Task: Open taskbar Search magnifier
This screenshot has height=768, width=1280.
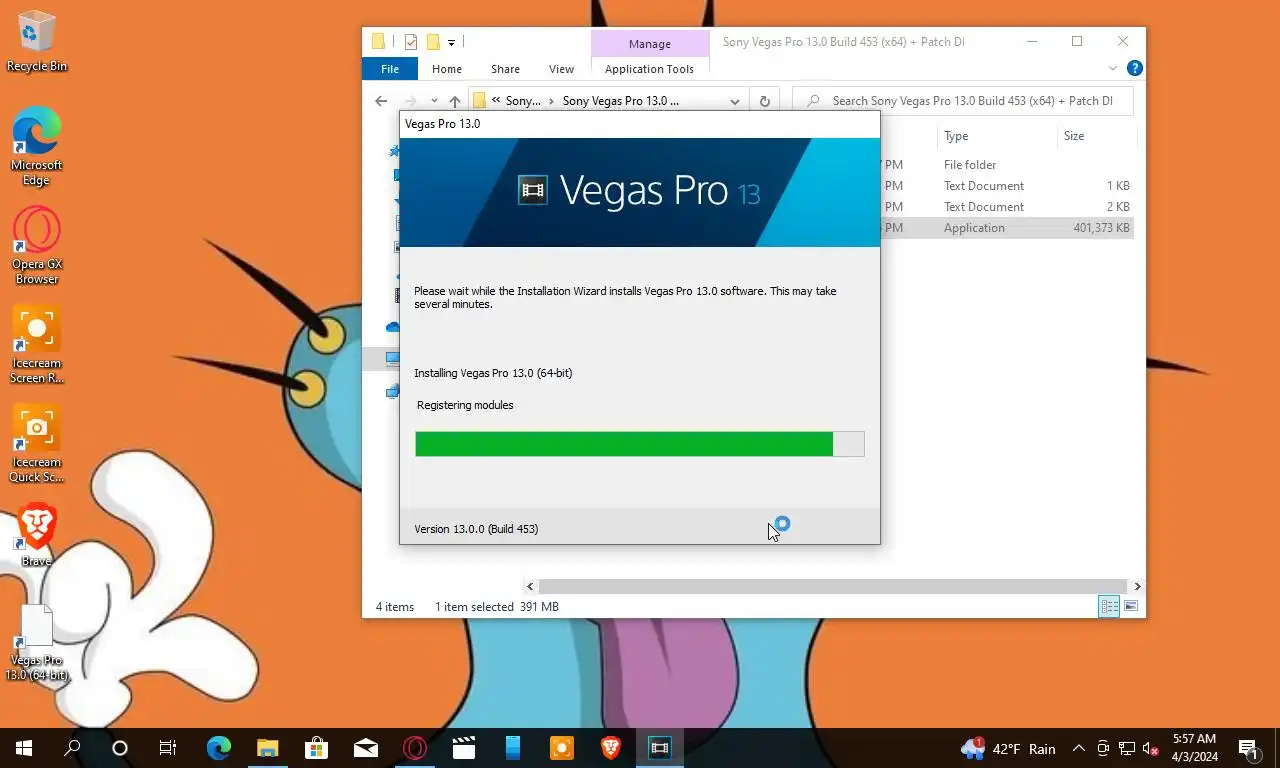Action: 72,748
